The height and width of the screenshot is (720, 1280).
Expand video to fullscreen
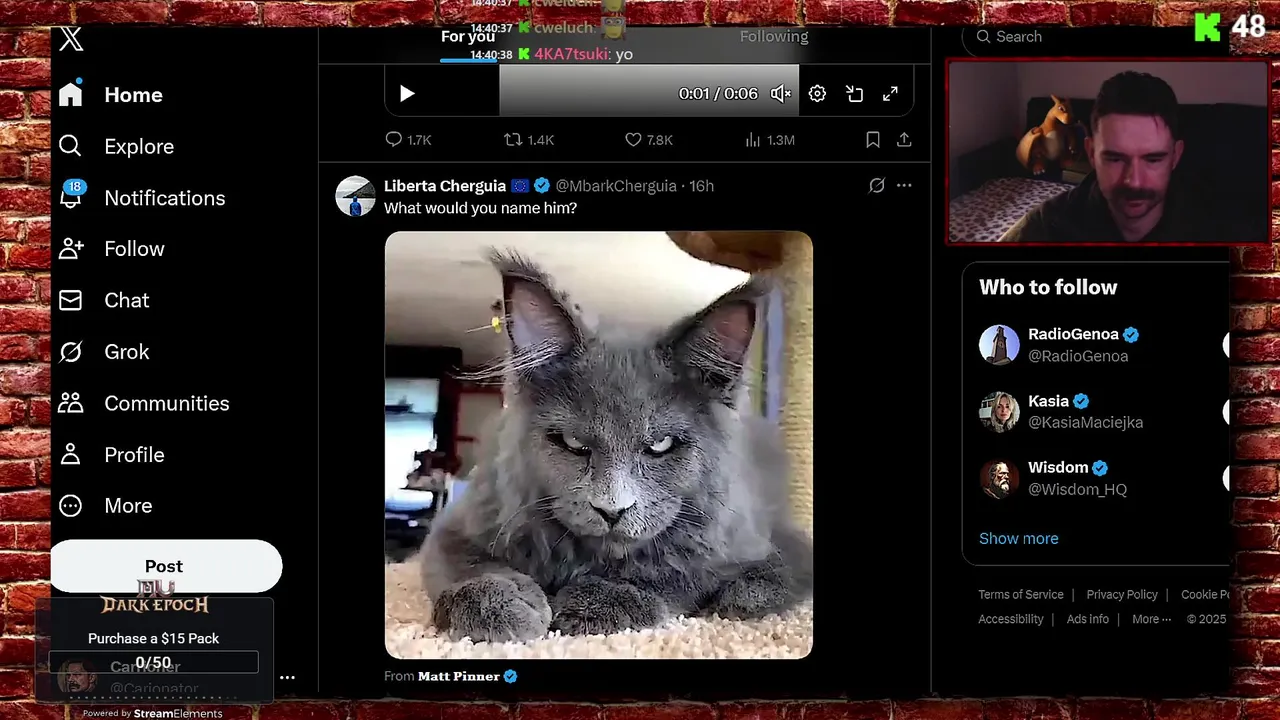coord(890,93)
